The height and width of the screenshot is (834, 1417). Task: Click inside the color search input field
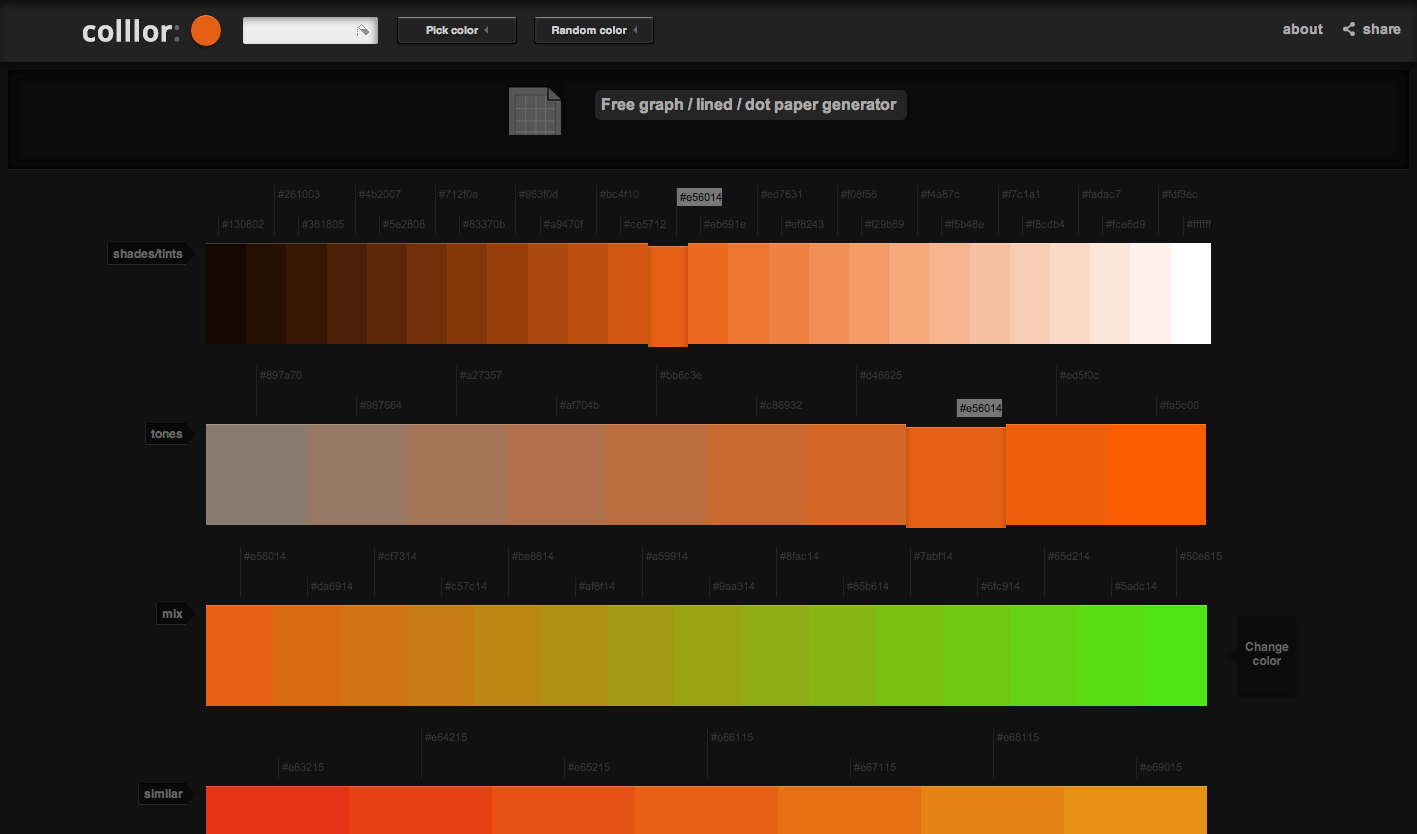click(x=300, y=30)
